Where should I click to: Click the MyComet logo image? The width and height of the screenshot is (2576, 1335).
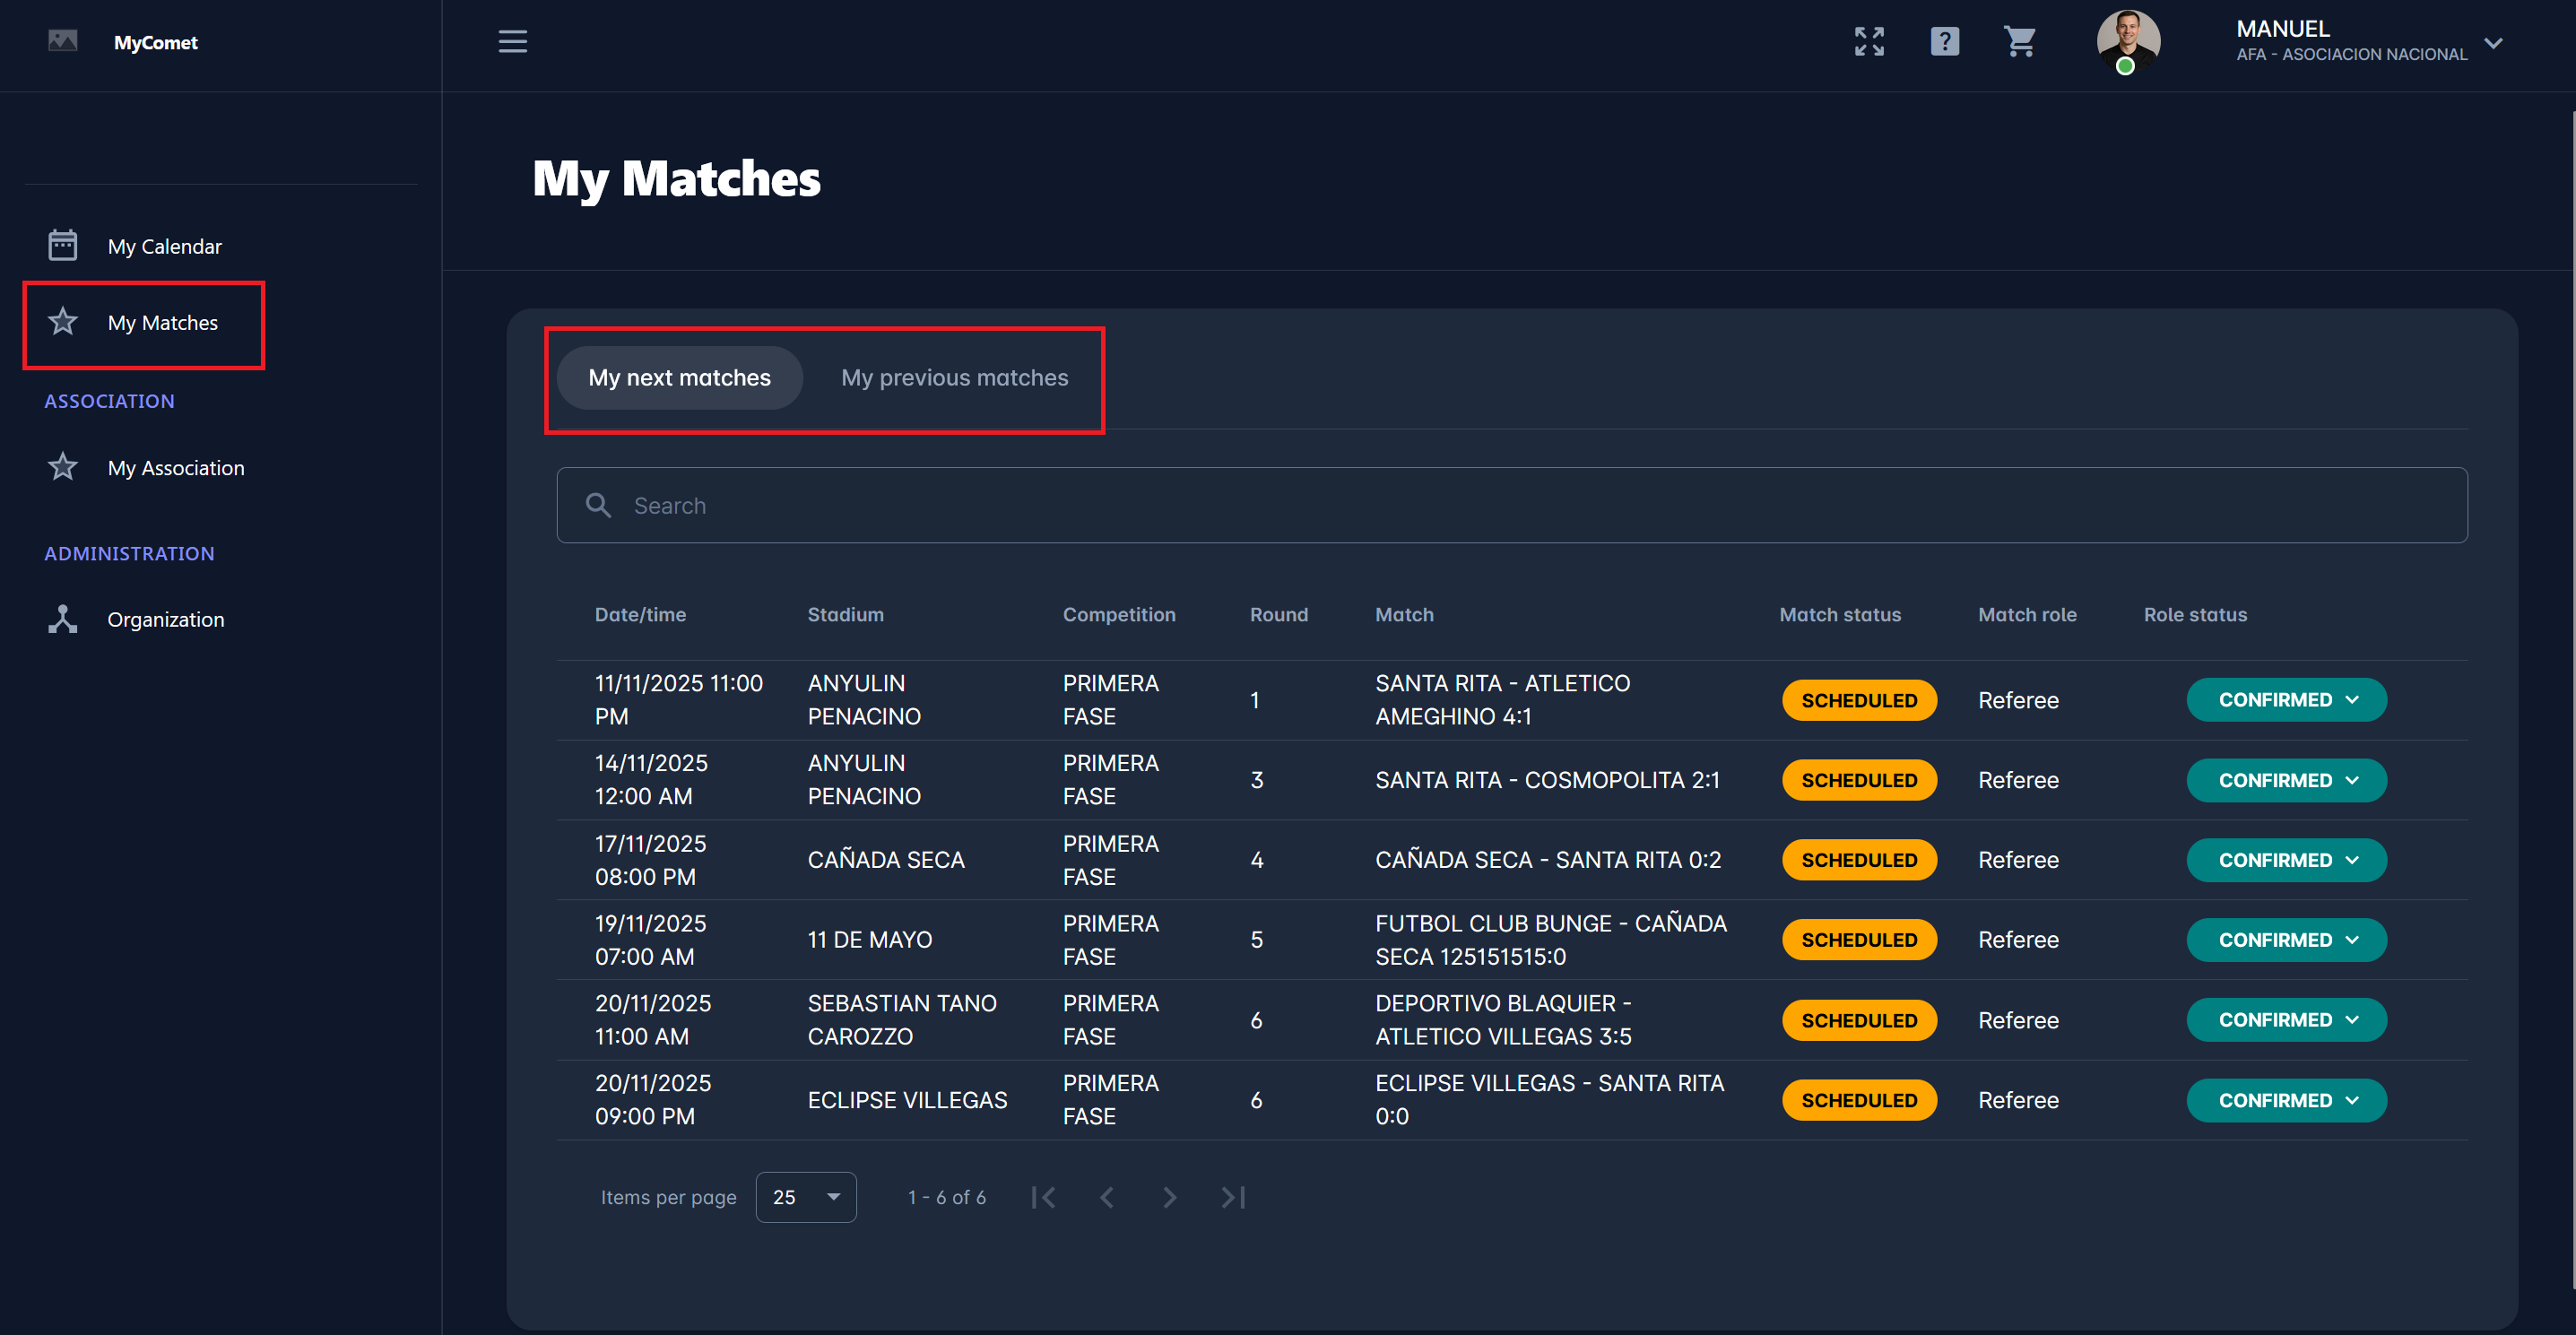pos(63,41)
